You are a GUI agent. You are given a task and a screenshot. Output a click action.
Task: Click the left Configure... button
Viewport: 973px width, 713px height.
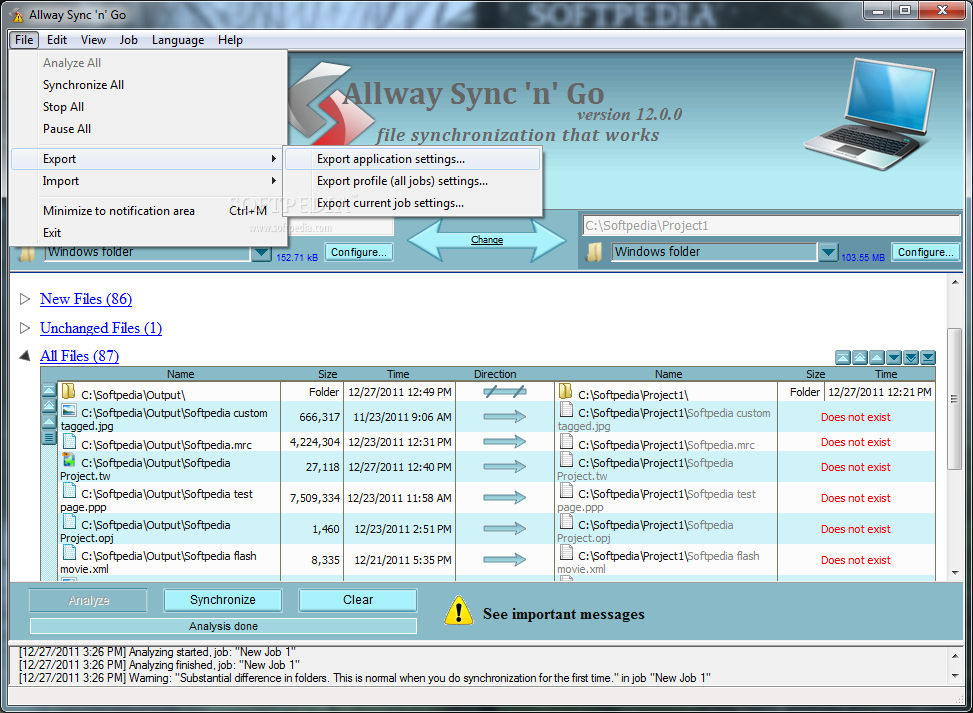(359, 252)
